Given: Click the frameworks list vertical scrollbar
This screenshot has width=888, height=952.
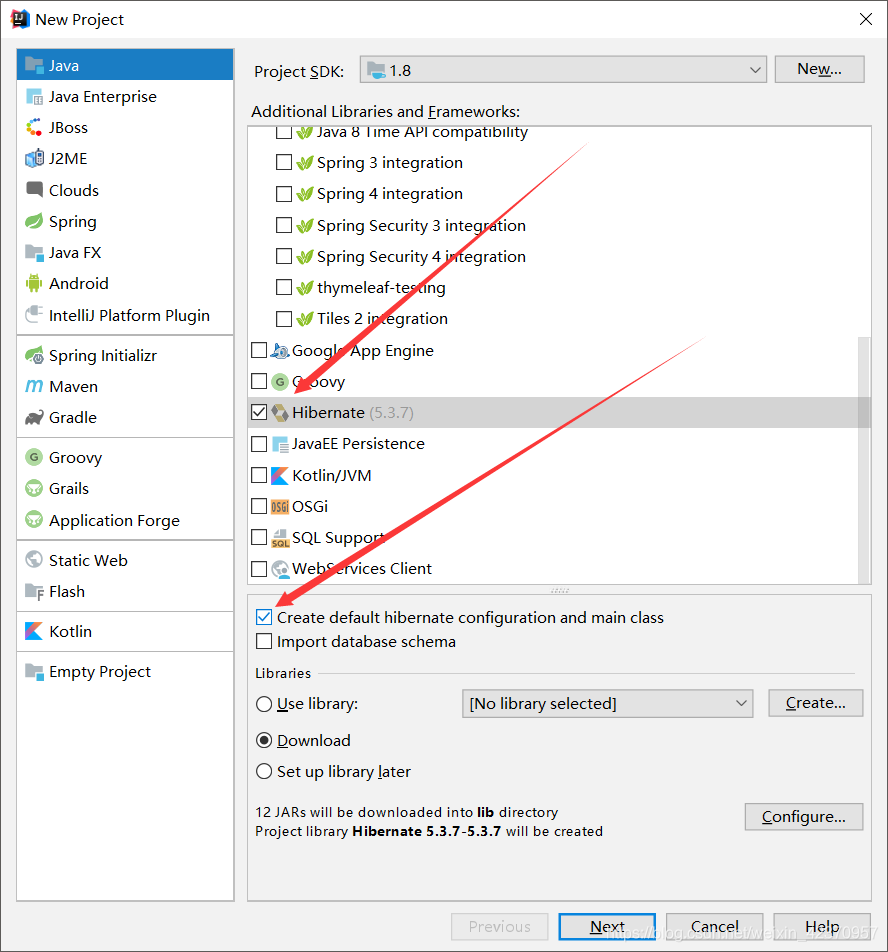Looking at the screenshot, I should pos(864,460).
